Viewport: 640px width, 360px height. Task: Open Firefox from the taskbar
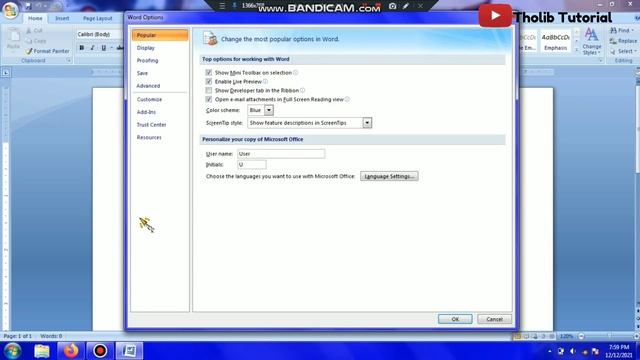(x=71, y=351)
